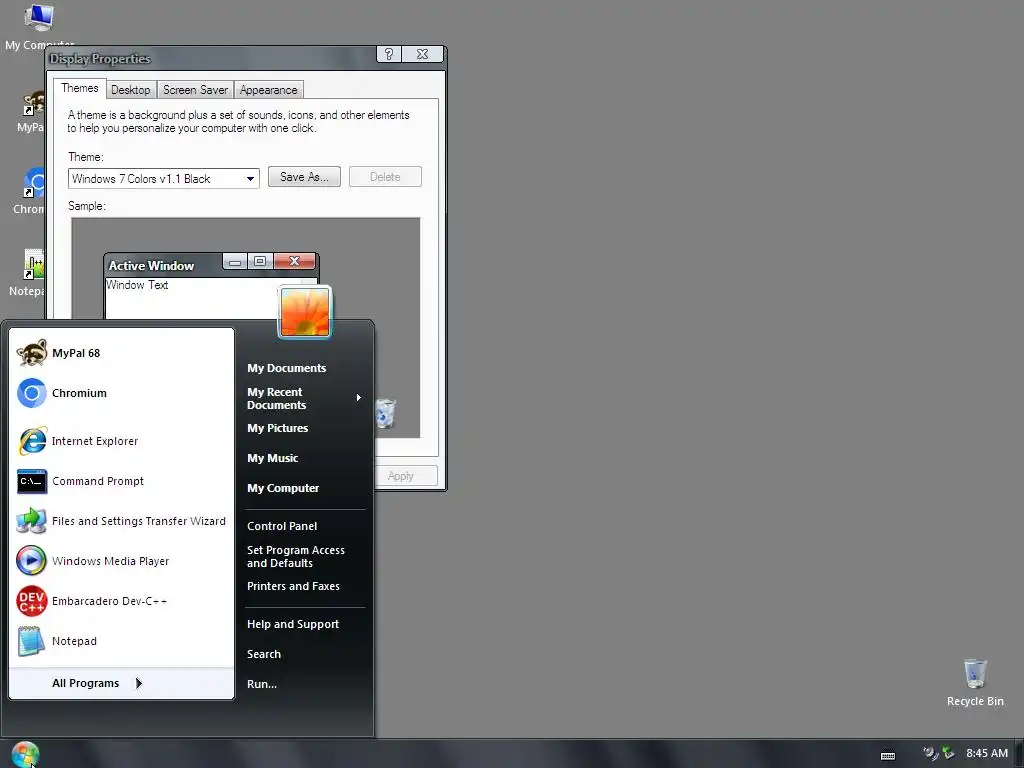Open My Documents from Start menu
This screenshot has width=1024, height=768.
coord(287,368)
